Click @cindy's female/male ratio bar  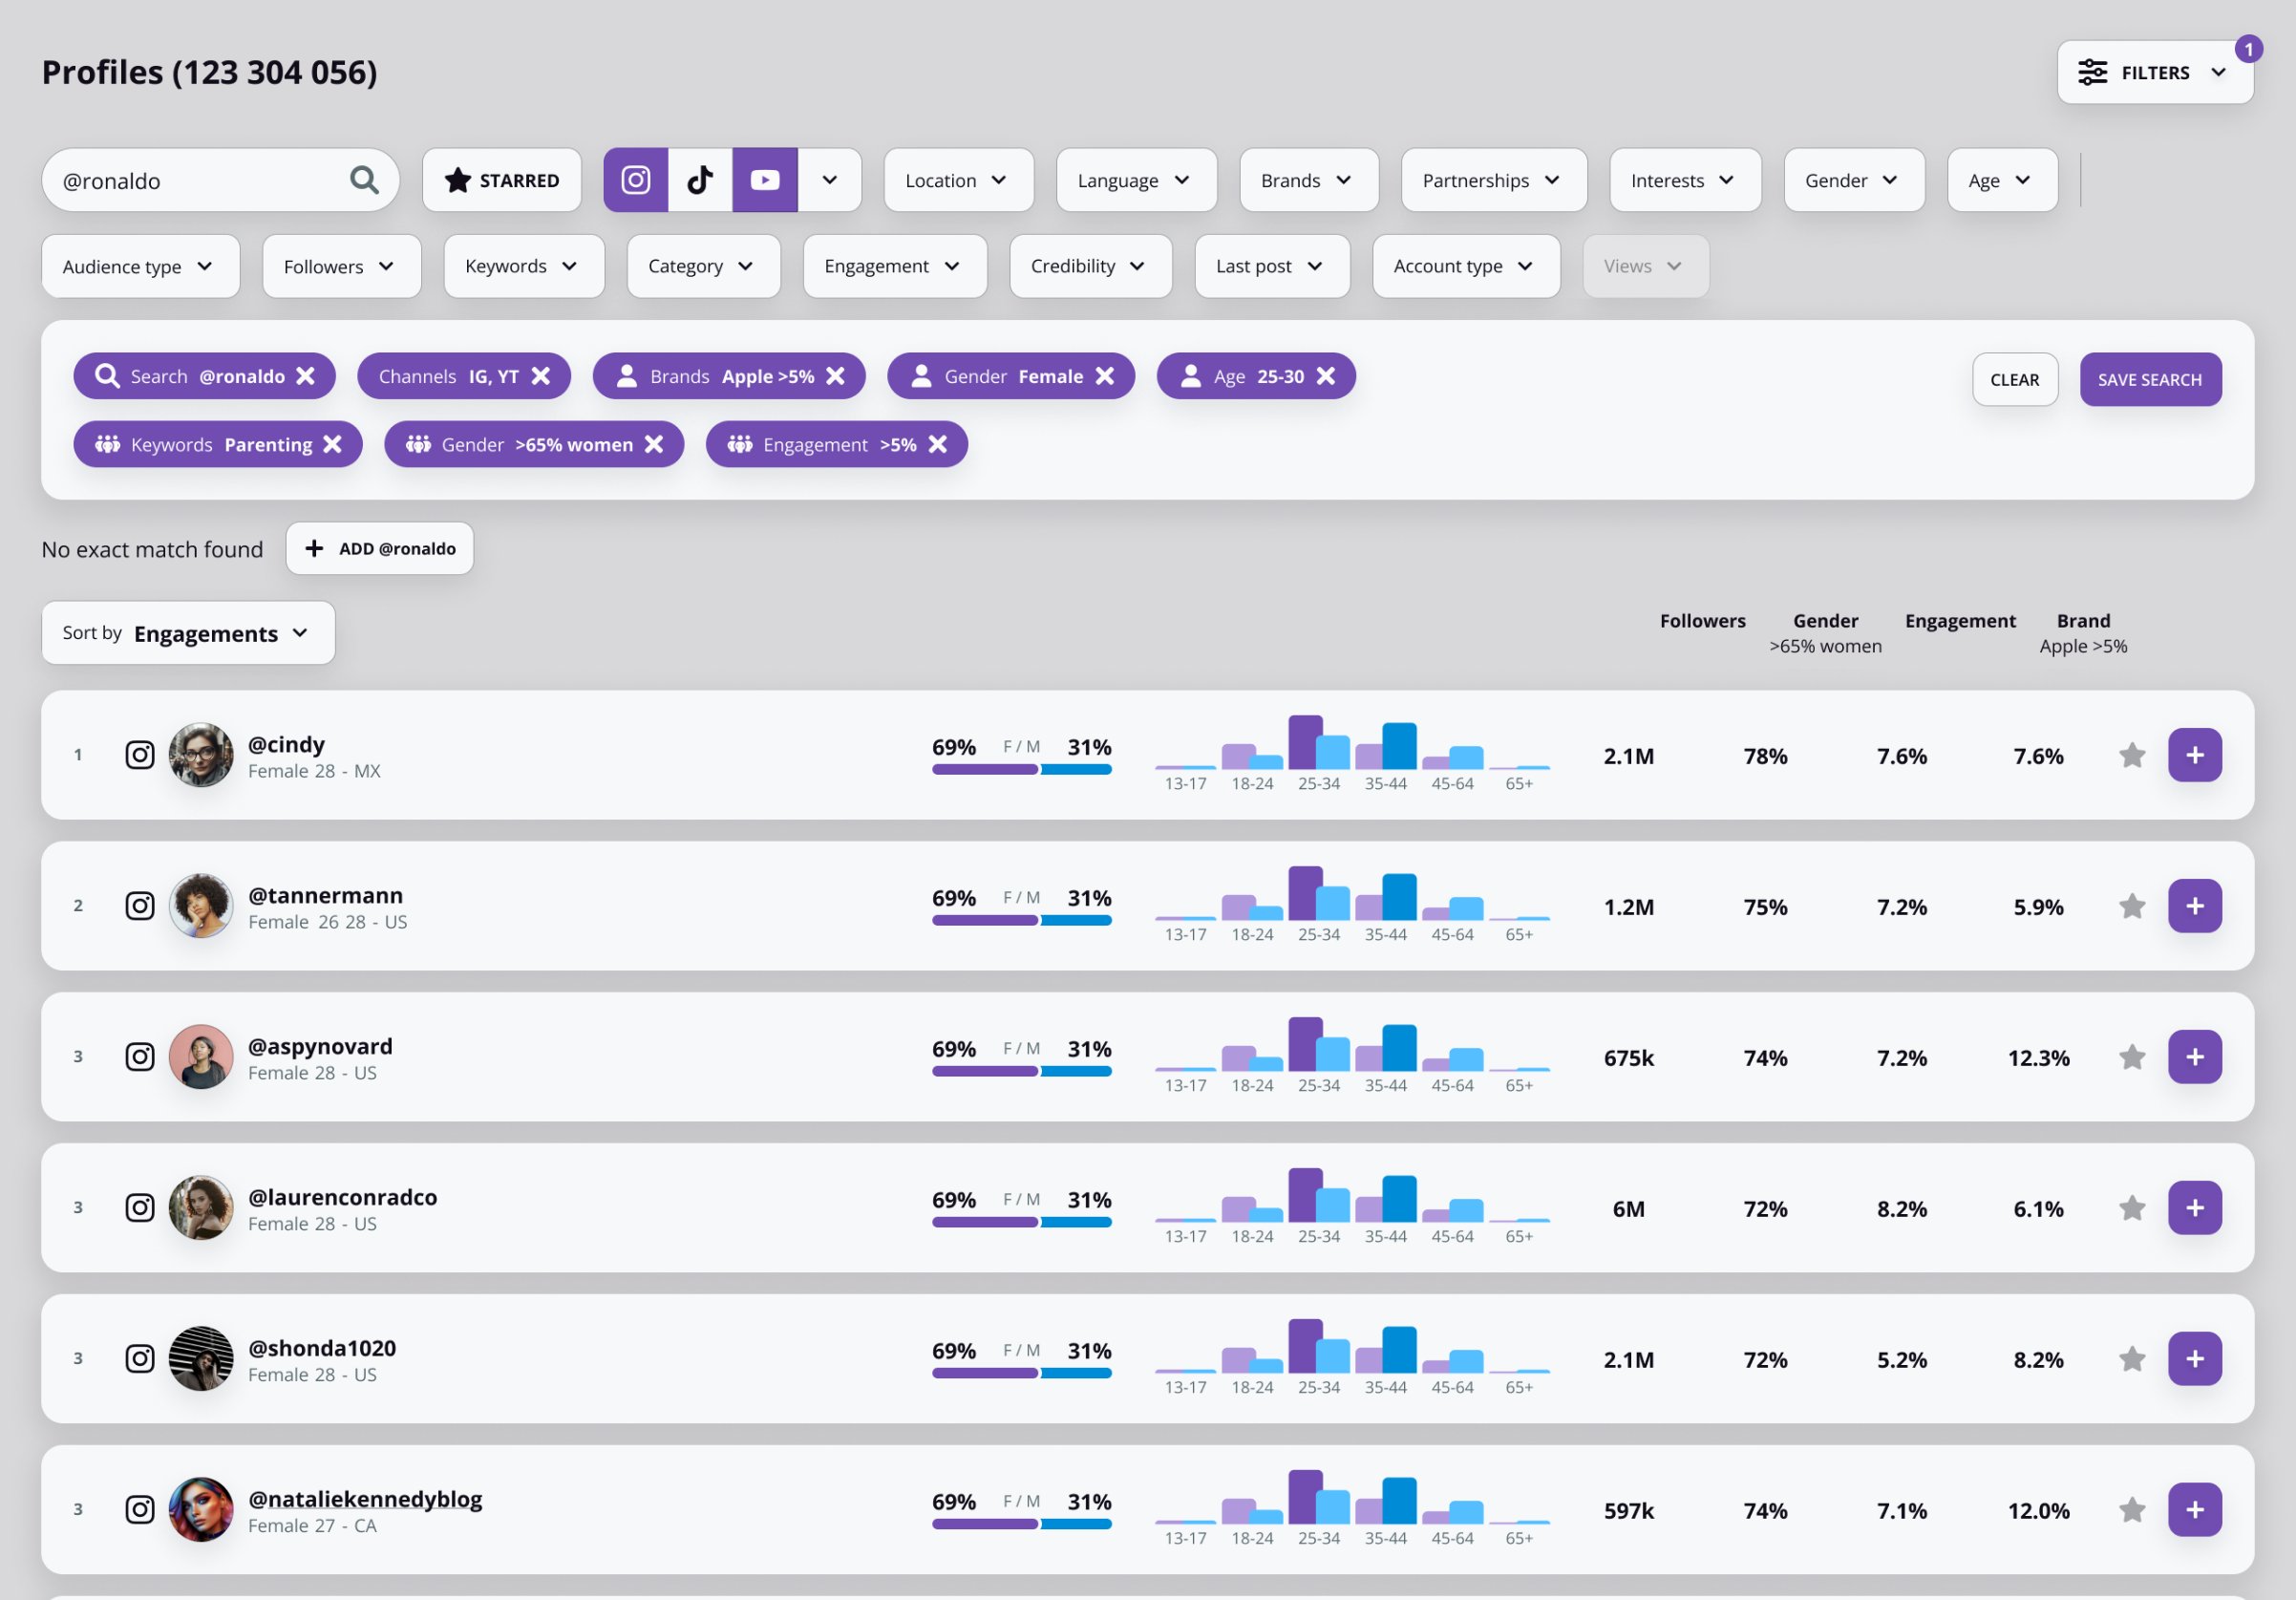pyautogui.click(x=1021, y=769)
